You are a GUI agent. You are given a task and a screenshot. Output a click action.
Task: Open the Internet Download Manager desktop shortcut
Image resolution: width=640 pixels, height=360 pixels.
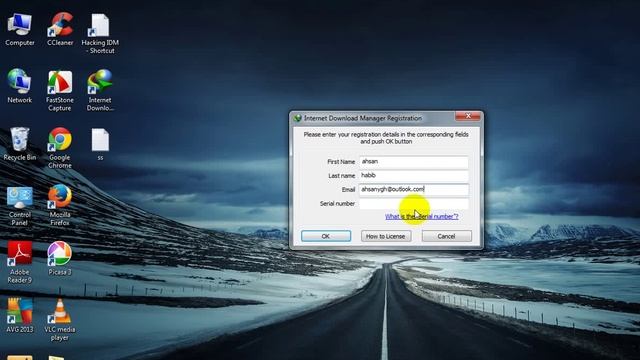pyautogui.click(x=100, y=91)
